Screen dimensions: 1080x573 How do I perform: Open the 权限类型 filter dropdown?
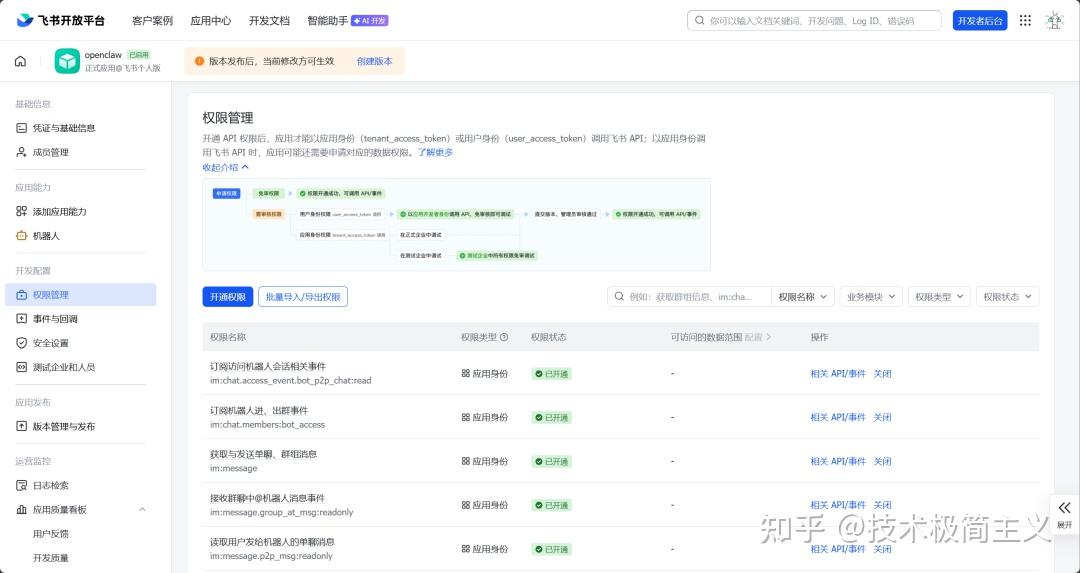[939, 297]
